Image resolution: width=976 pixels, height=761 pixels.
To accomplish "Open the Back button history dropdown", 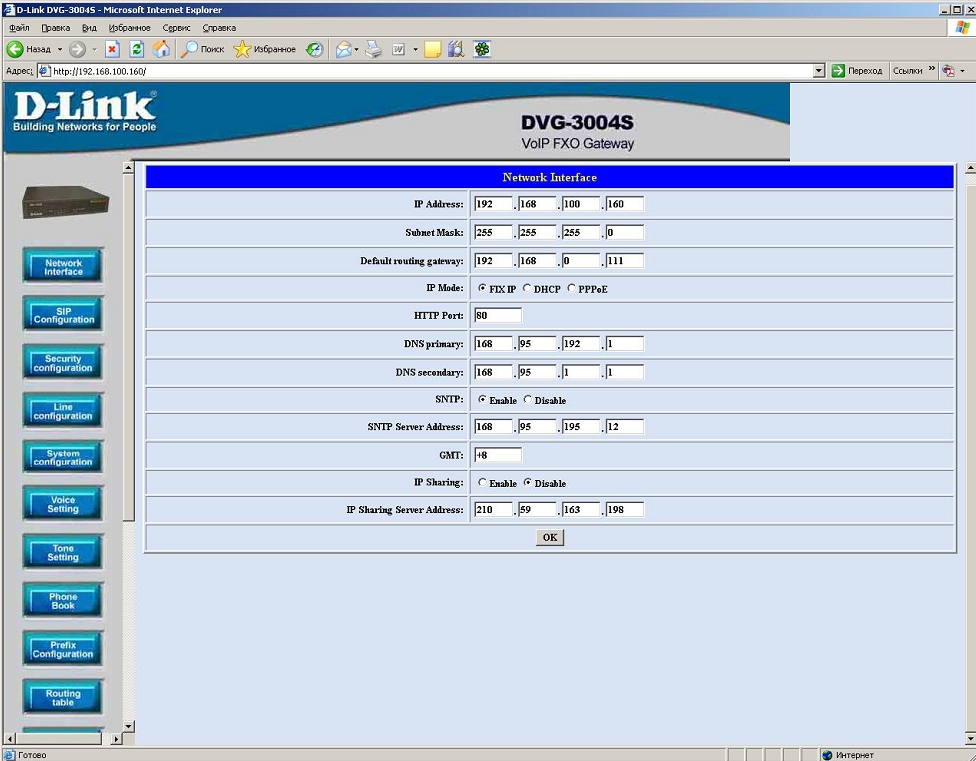I will pyautogui.click(x=59, y=49).
